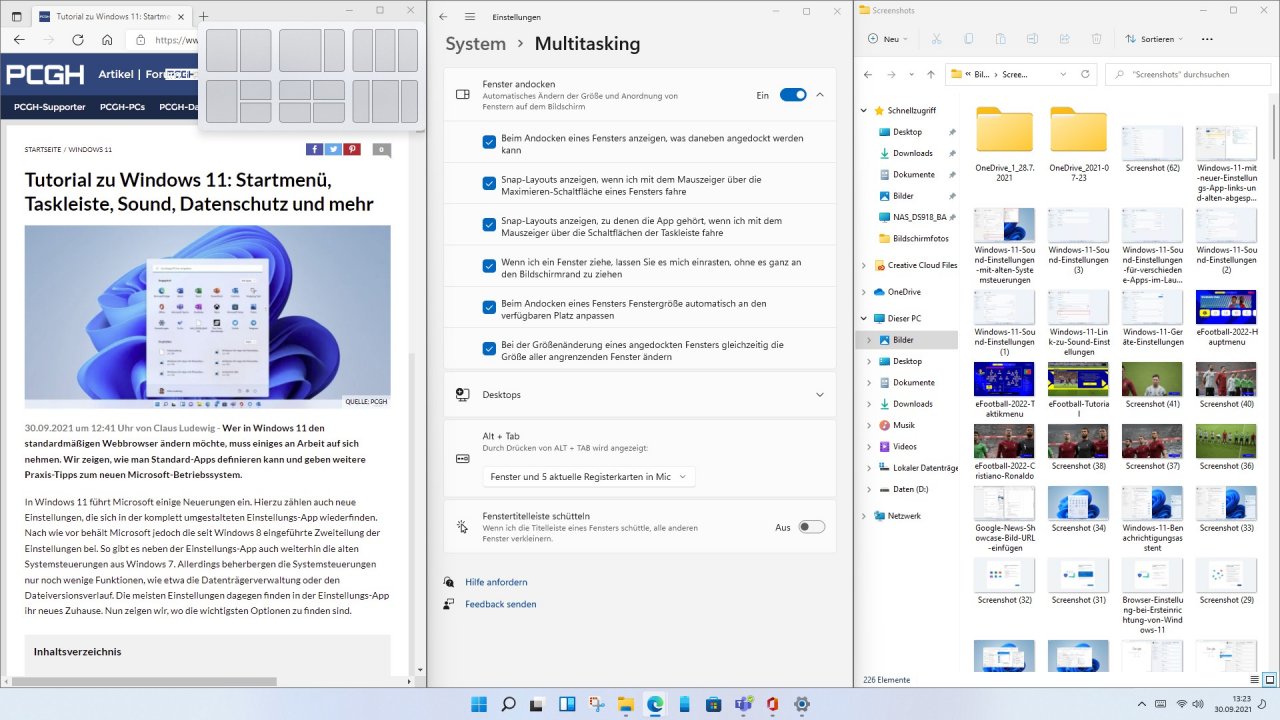1280x720 pixels.
Task: Share selected item in Explorer toolbar
Action: [x=1064, y=39]
